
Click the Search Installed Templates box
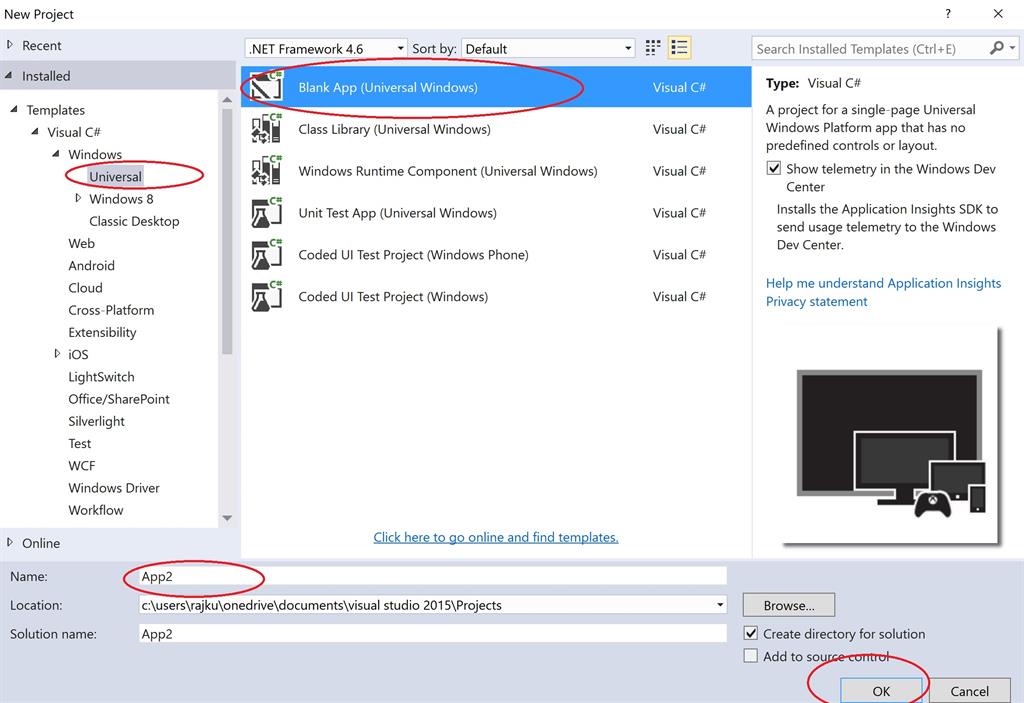871,48
